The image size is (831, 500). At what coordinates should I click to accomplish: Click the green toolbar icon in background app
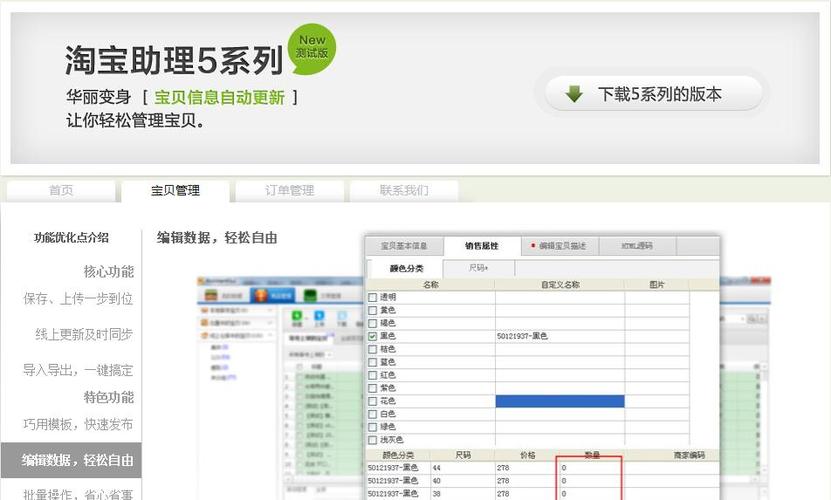pos(297,316)
